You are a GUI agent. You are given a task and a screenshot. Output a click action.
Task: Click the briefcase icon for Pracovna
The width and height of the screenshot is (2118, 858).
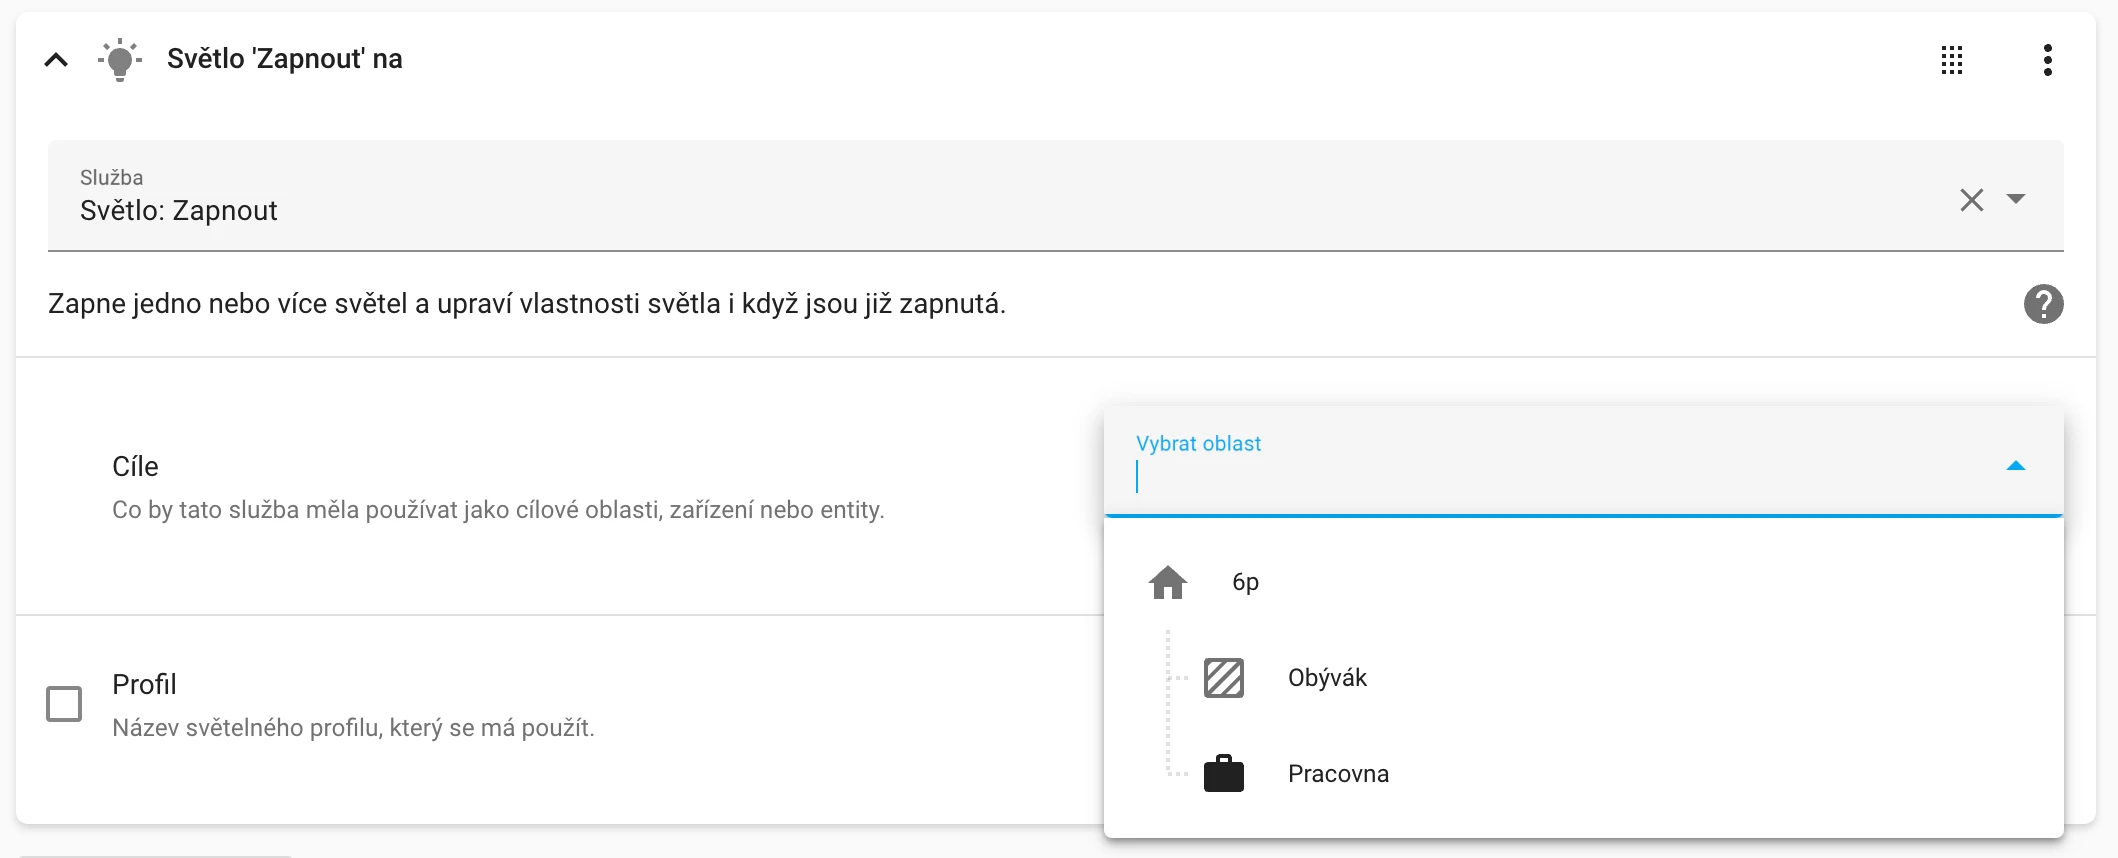(1224, 774)
